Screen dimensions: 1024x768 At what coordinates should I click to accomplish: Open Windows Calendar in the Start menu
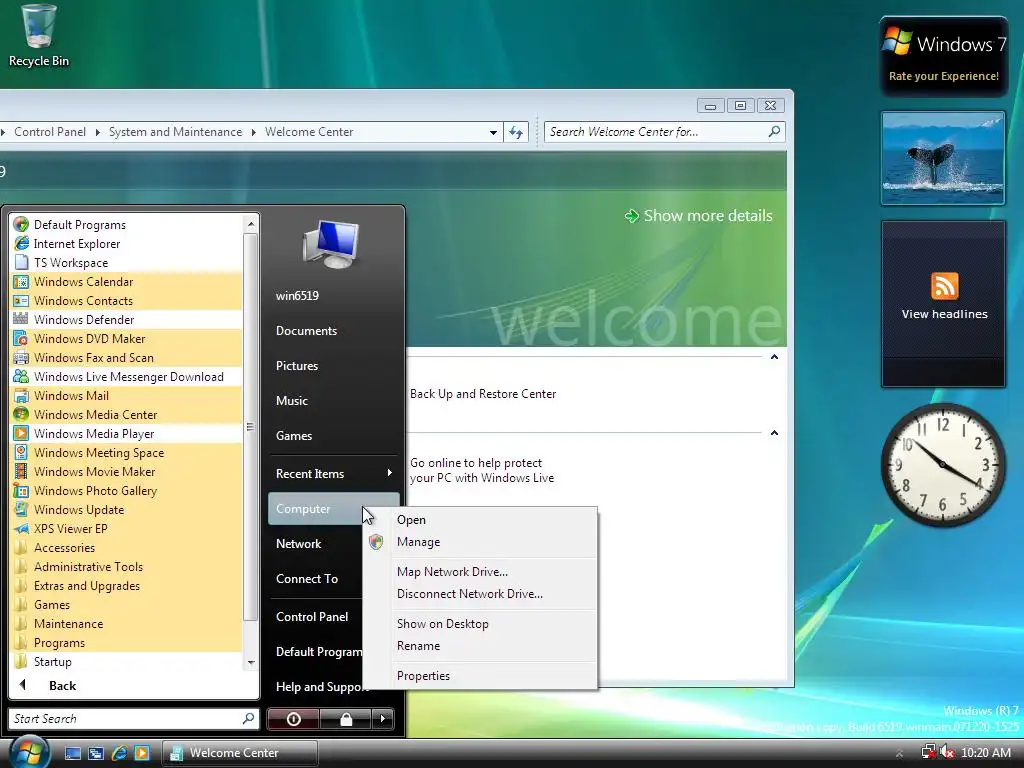(83, 281)
